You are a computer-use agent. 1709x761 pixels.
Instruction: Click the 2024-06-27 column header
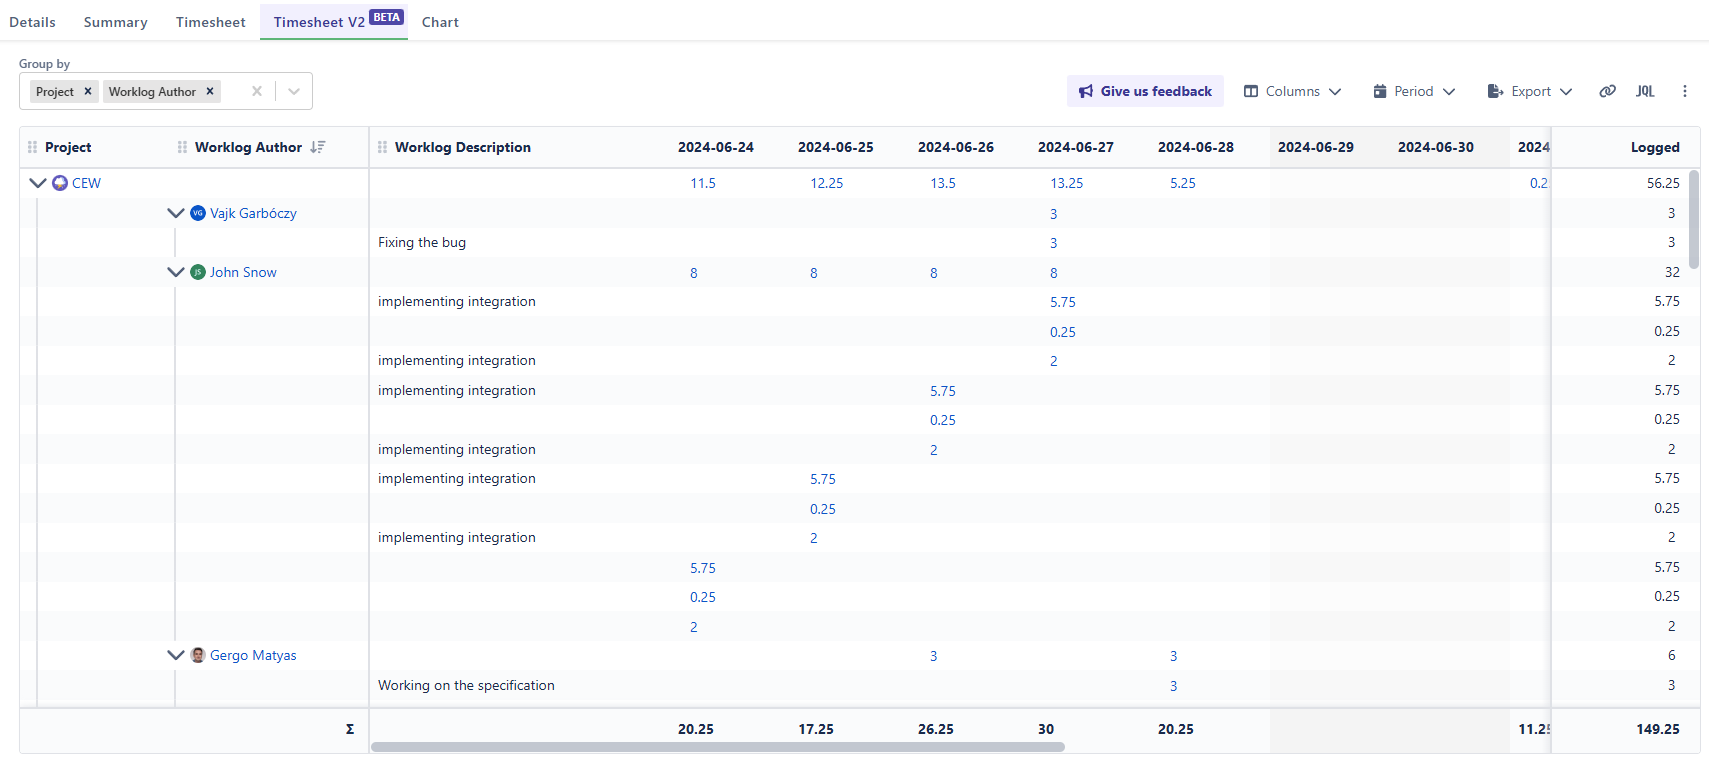(1076, 147)
